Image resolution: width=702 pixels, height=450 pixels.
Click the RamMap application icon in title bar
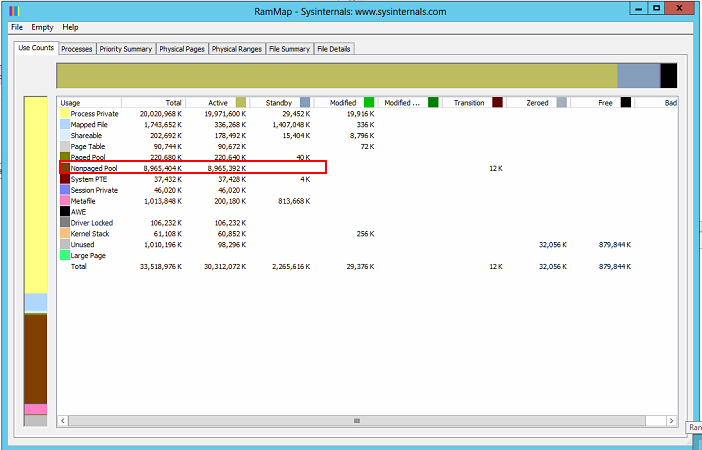pyautogui.click(x=14, y=11)
